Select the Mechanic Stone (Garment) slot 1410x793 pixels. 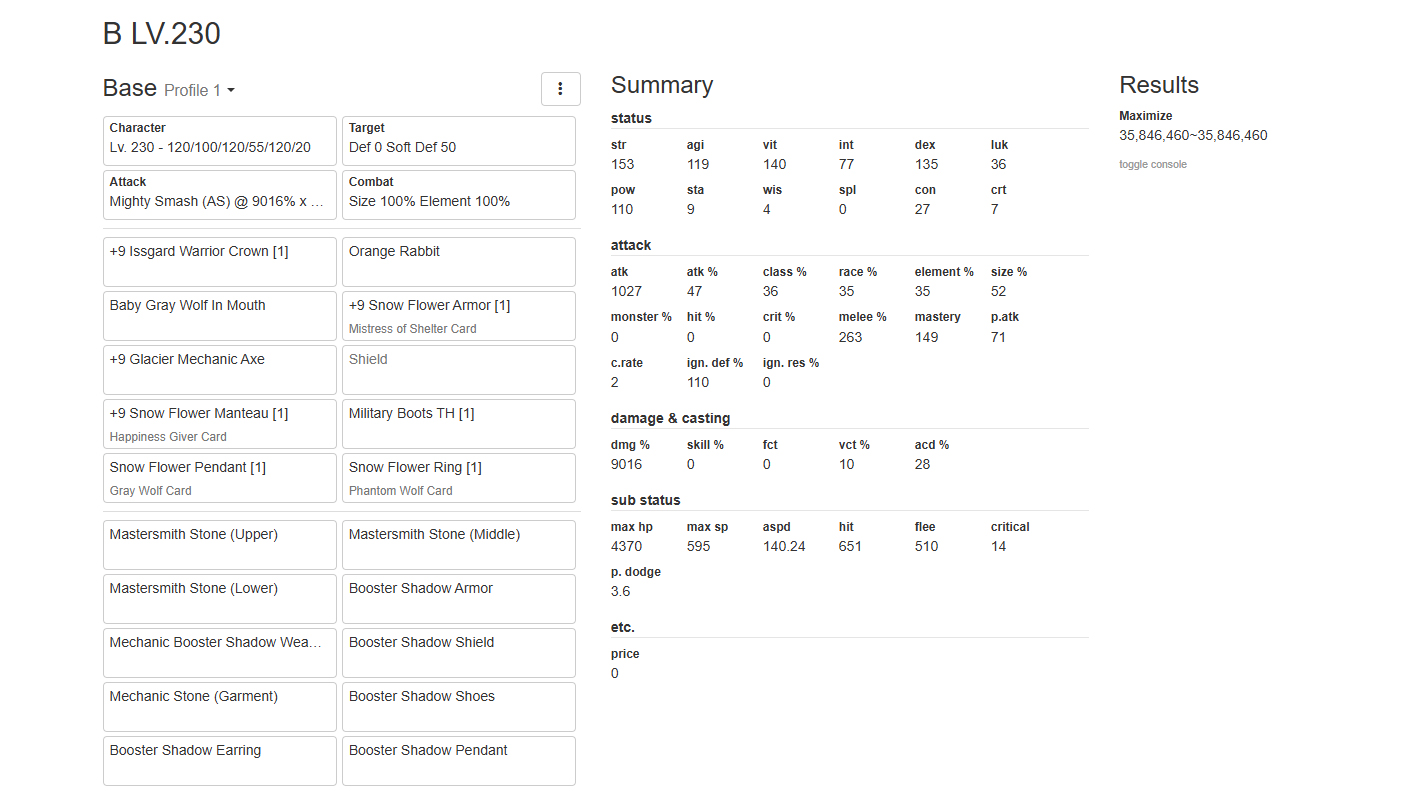pyautogui.click(x=219, y=706)
